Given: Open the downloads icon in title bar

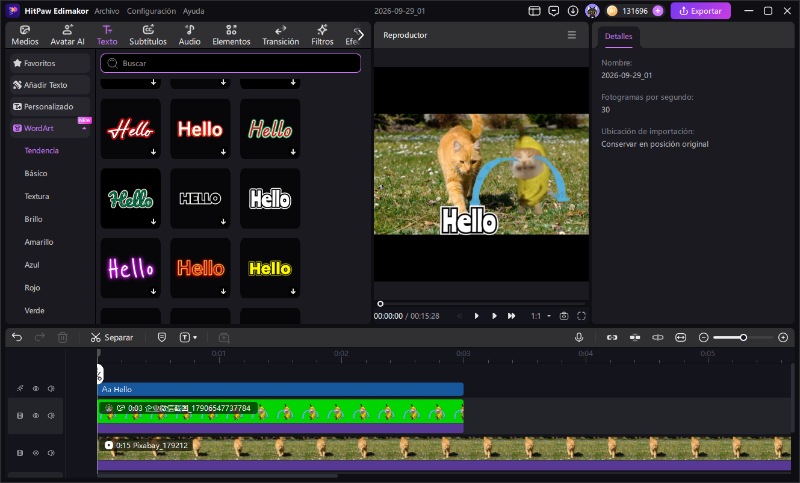Looking at the screenshot, I should pos(573,11).
